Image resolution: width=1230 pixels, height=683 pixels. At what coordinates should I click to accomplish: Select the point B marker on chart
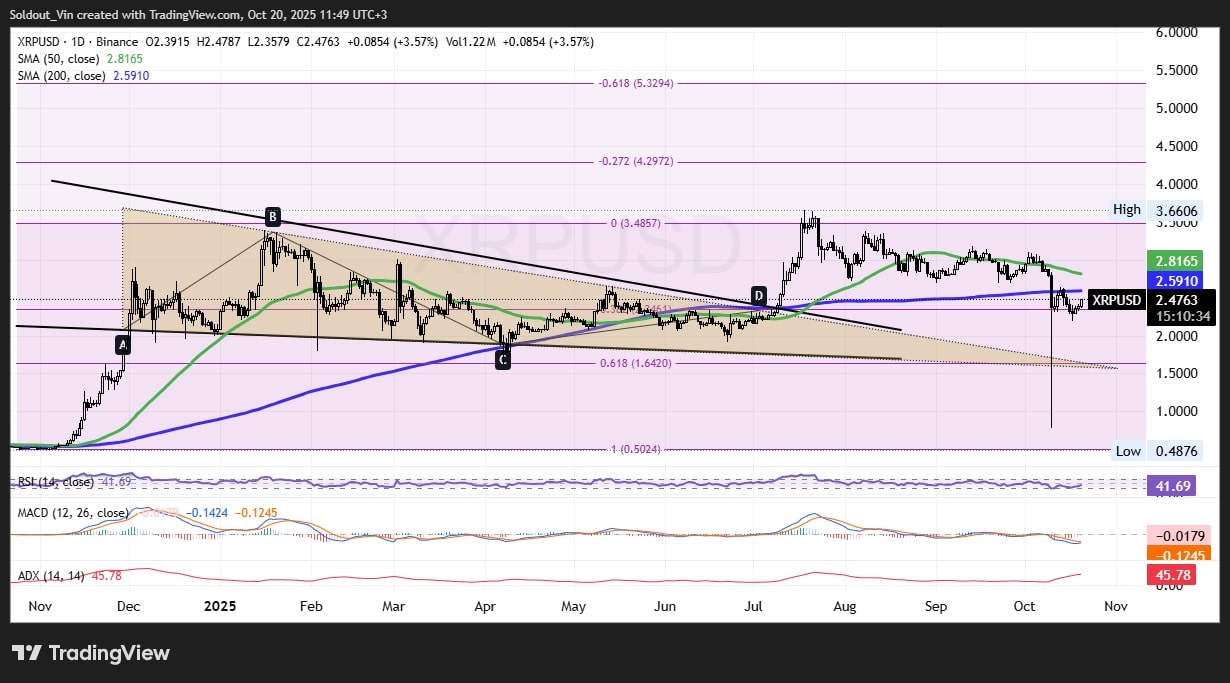click(272, 216)
